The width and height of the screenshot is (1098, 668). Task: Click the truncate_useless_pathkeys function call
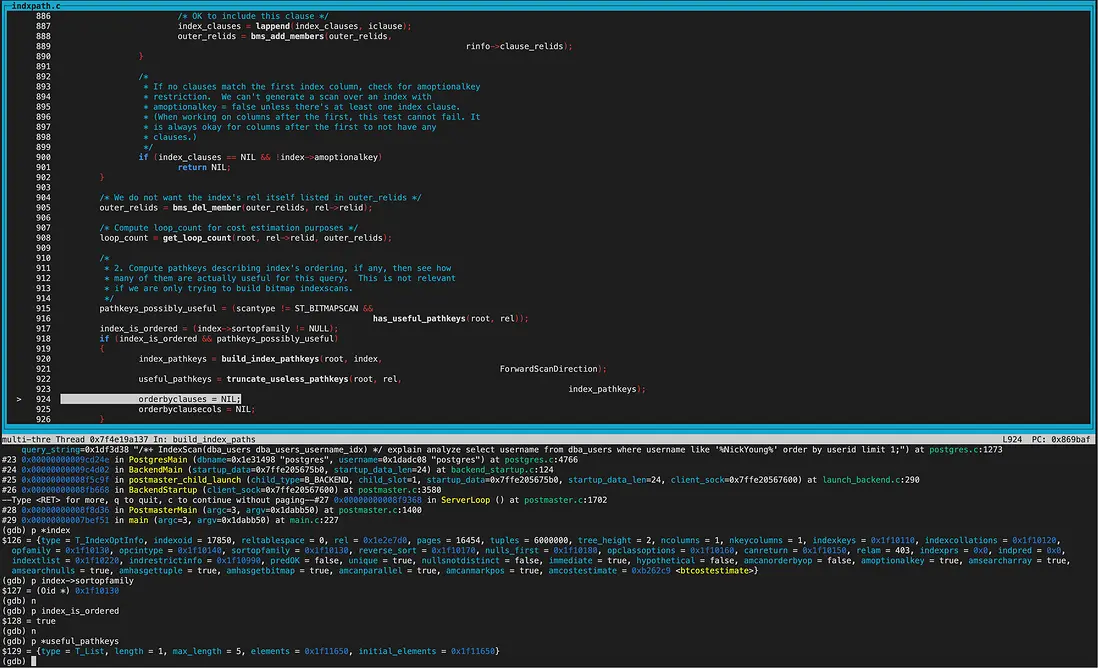(x=288, y=379)
